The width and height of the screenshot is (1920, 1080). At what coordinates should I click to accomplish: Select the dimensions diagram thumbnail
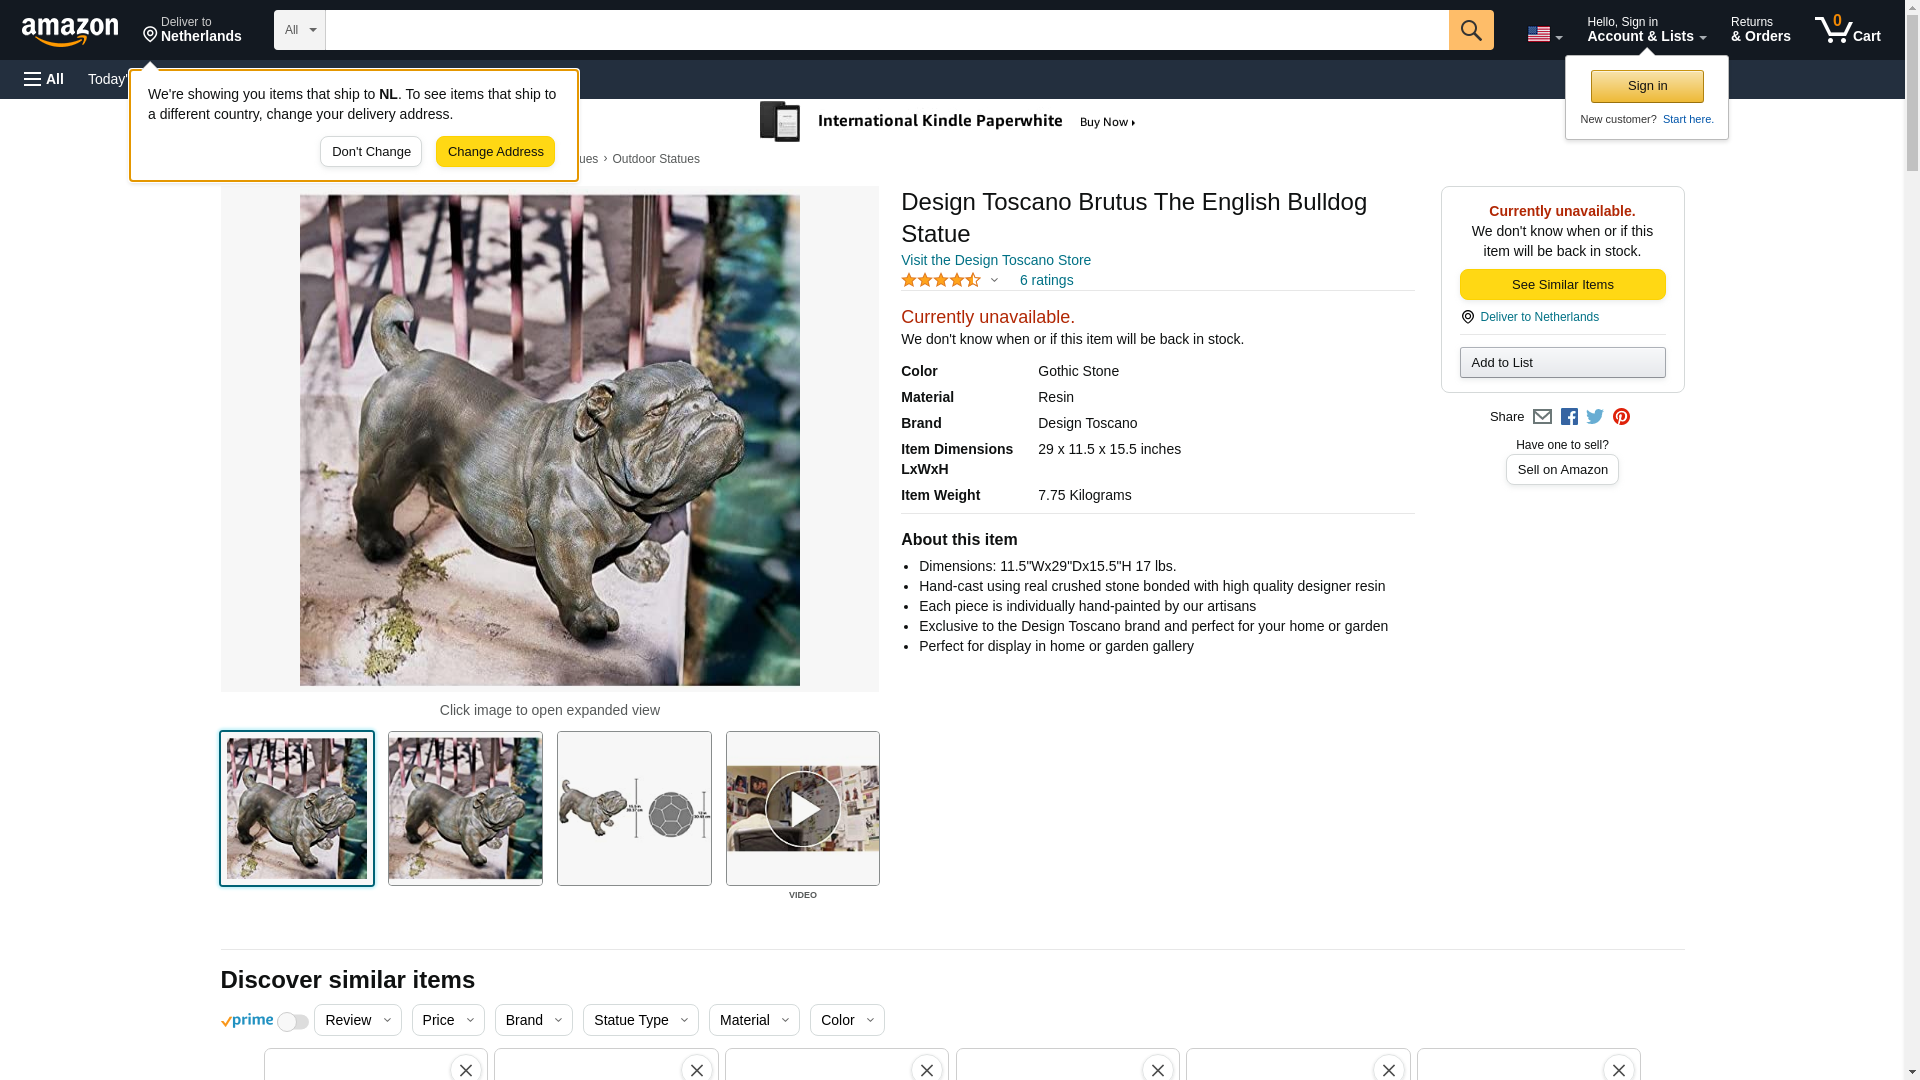tap(634, 808)
